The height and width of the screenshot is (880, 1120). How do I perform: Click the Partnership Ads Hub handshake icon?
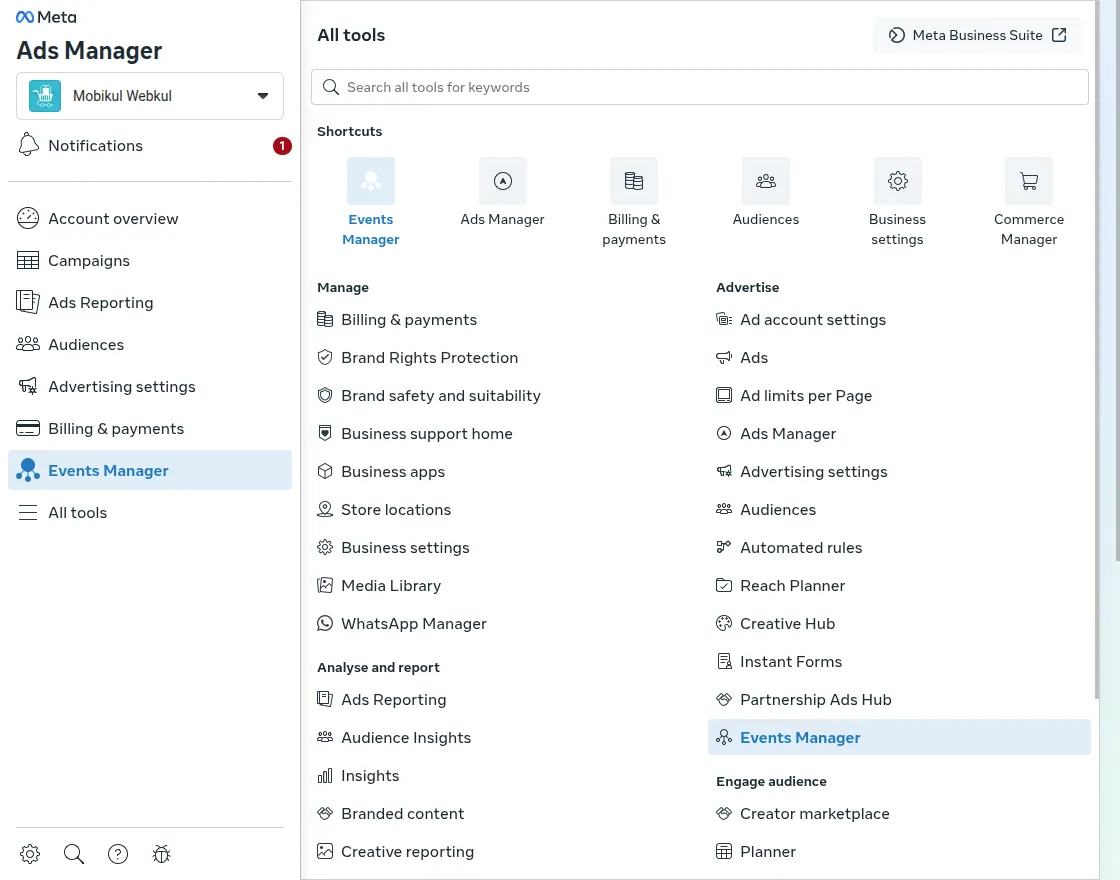pos(724,699)
